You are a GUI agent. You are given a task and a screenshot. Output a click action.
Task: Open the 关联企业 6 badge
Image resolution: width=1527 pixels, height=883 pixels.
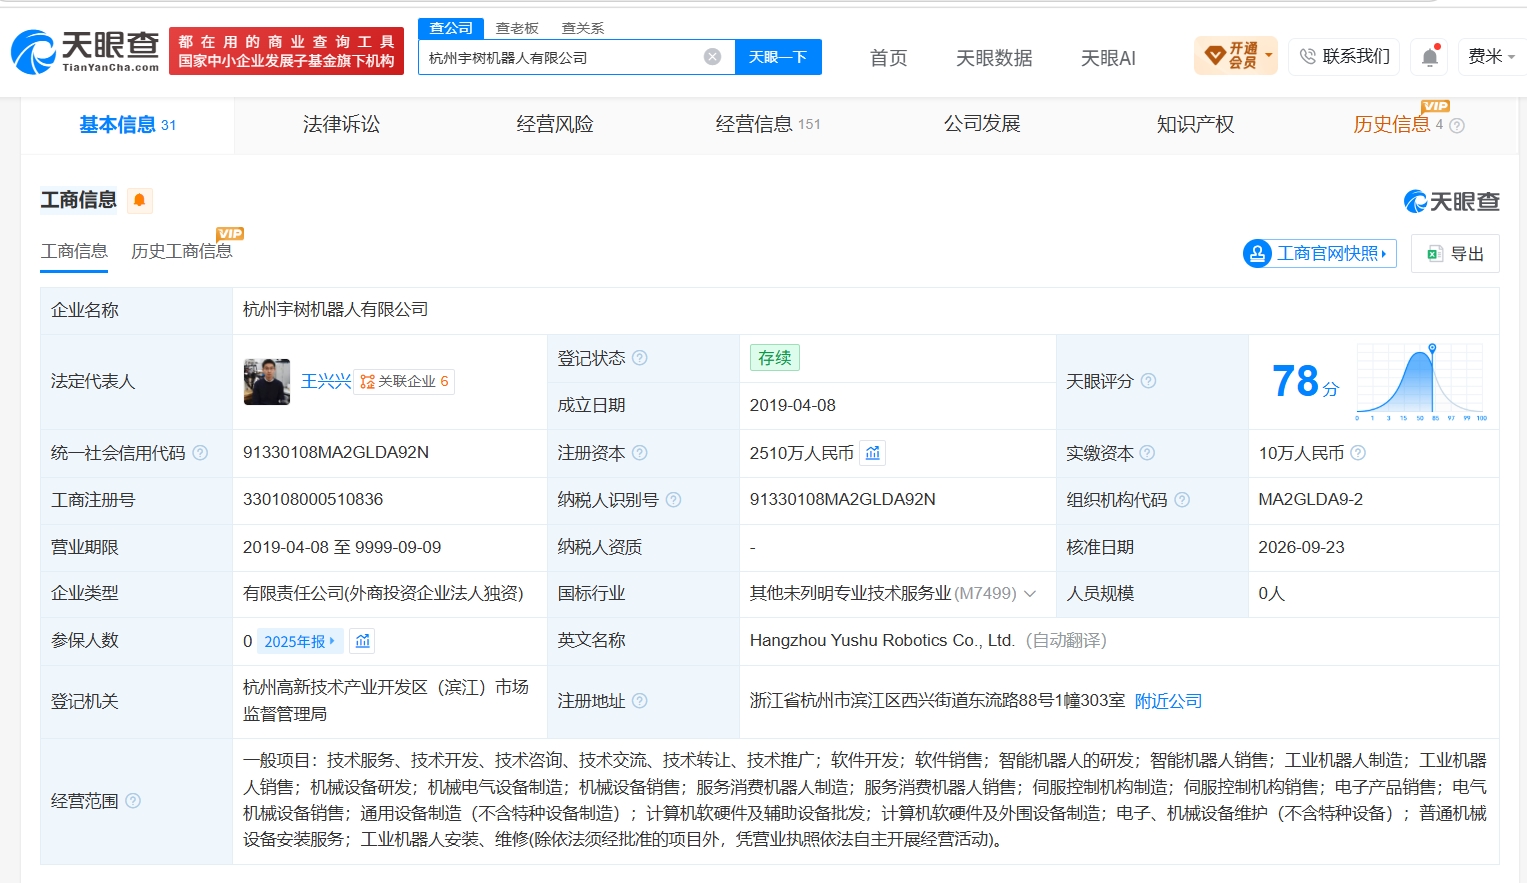point(405,381)
